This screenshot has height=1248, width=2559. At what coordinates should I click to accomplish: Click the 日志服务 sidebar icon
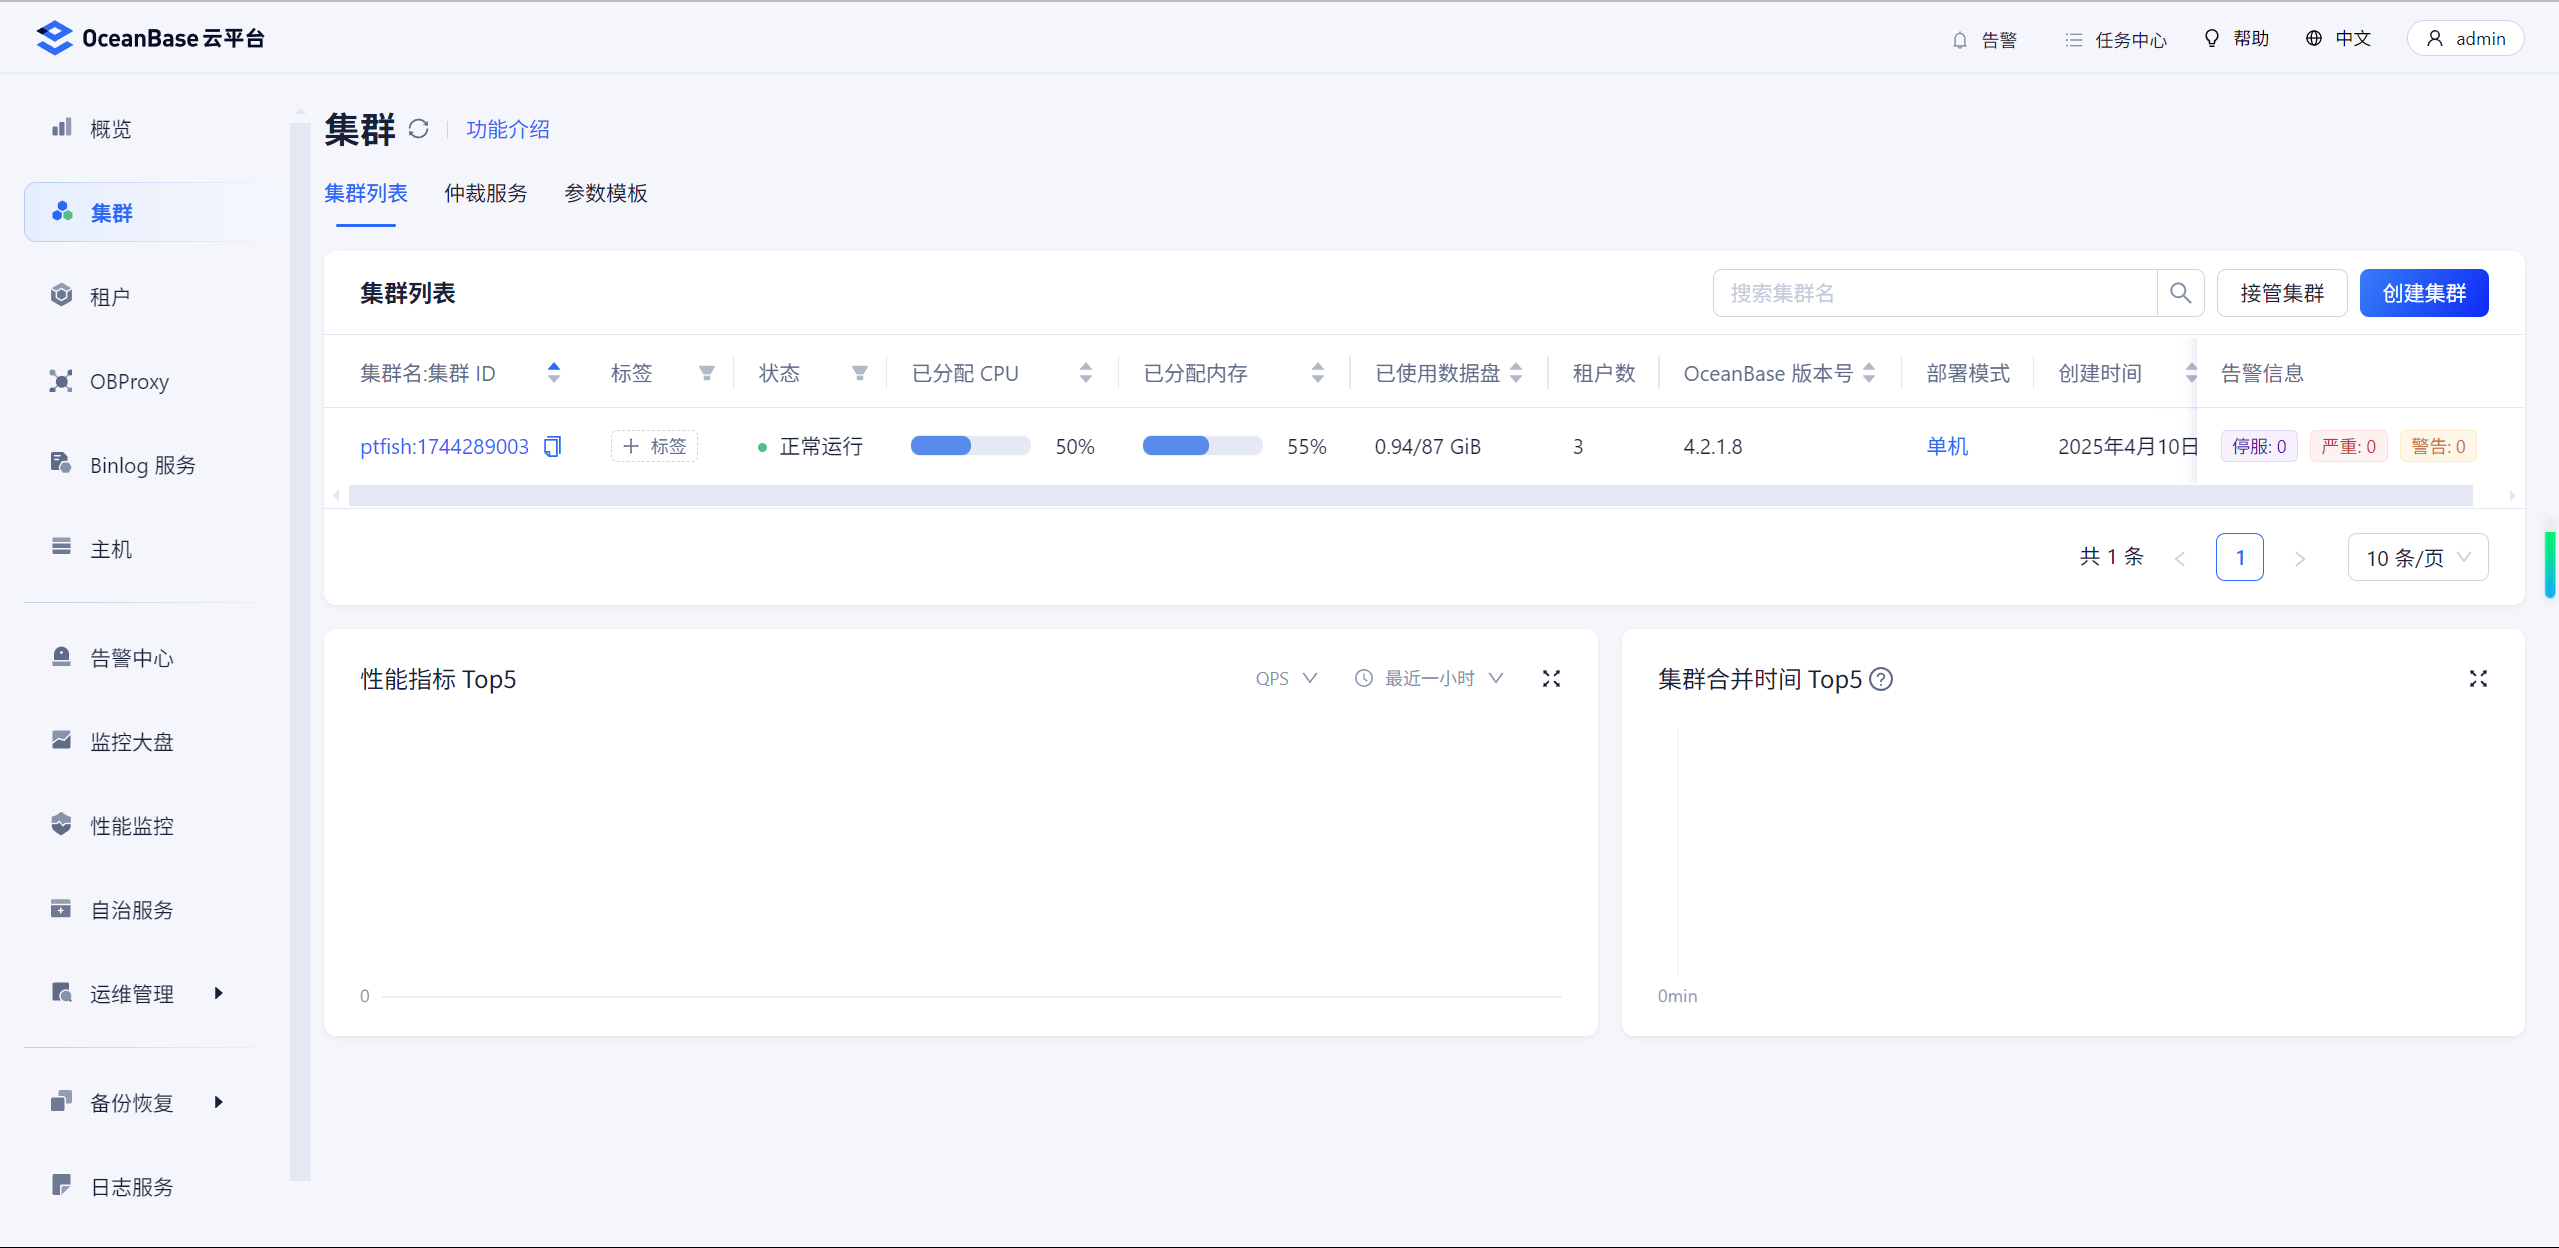pyautogui.click(x=62, y=1185)
